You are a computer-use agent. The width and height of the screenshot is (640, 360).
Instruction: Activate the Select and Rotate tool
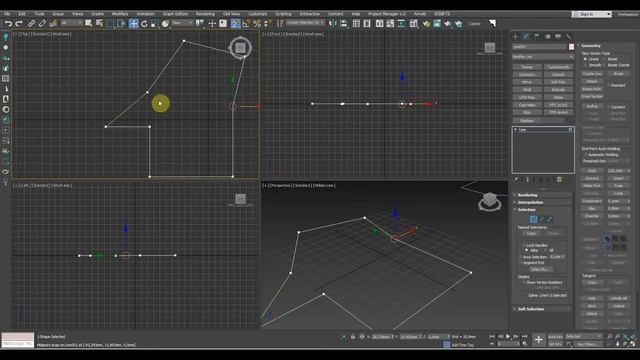point(144,24)
